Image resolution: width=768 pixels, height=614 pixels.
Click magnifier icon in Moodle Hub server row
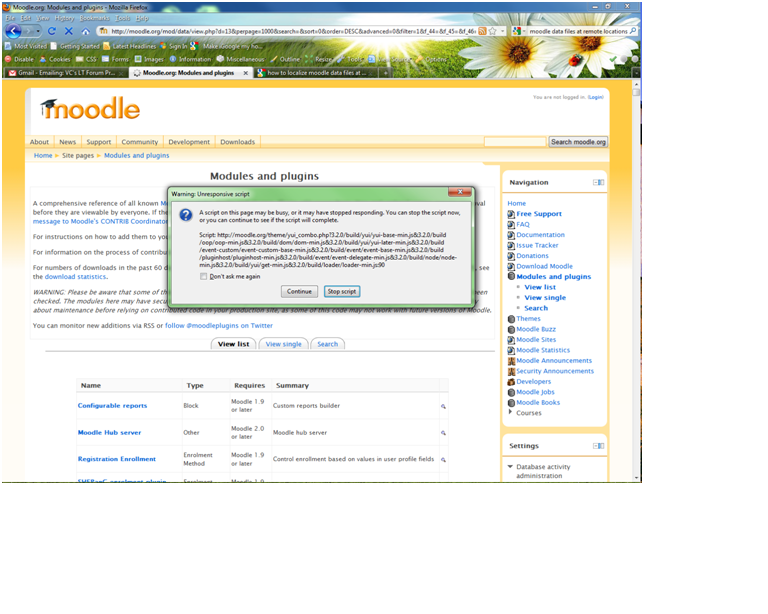(443, 433)
